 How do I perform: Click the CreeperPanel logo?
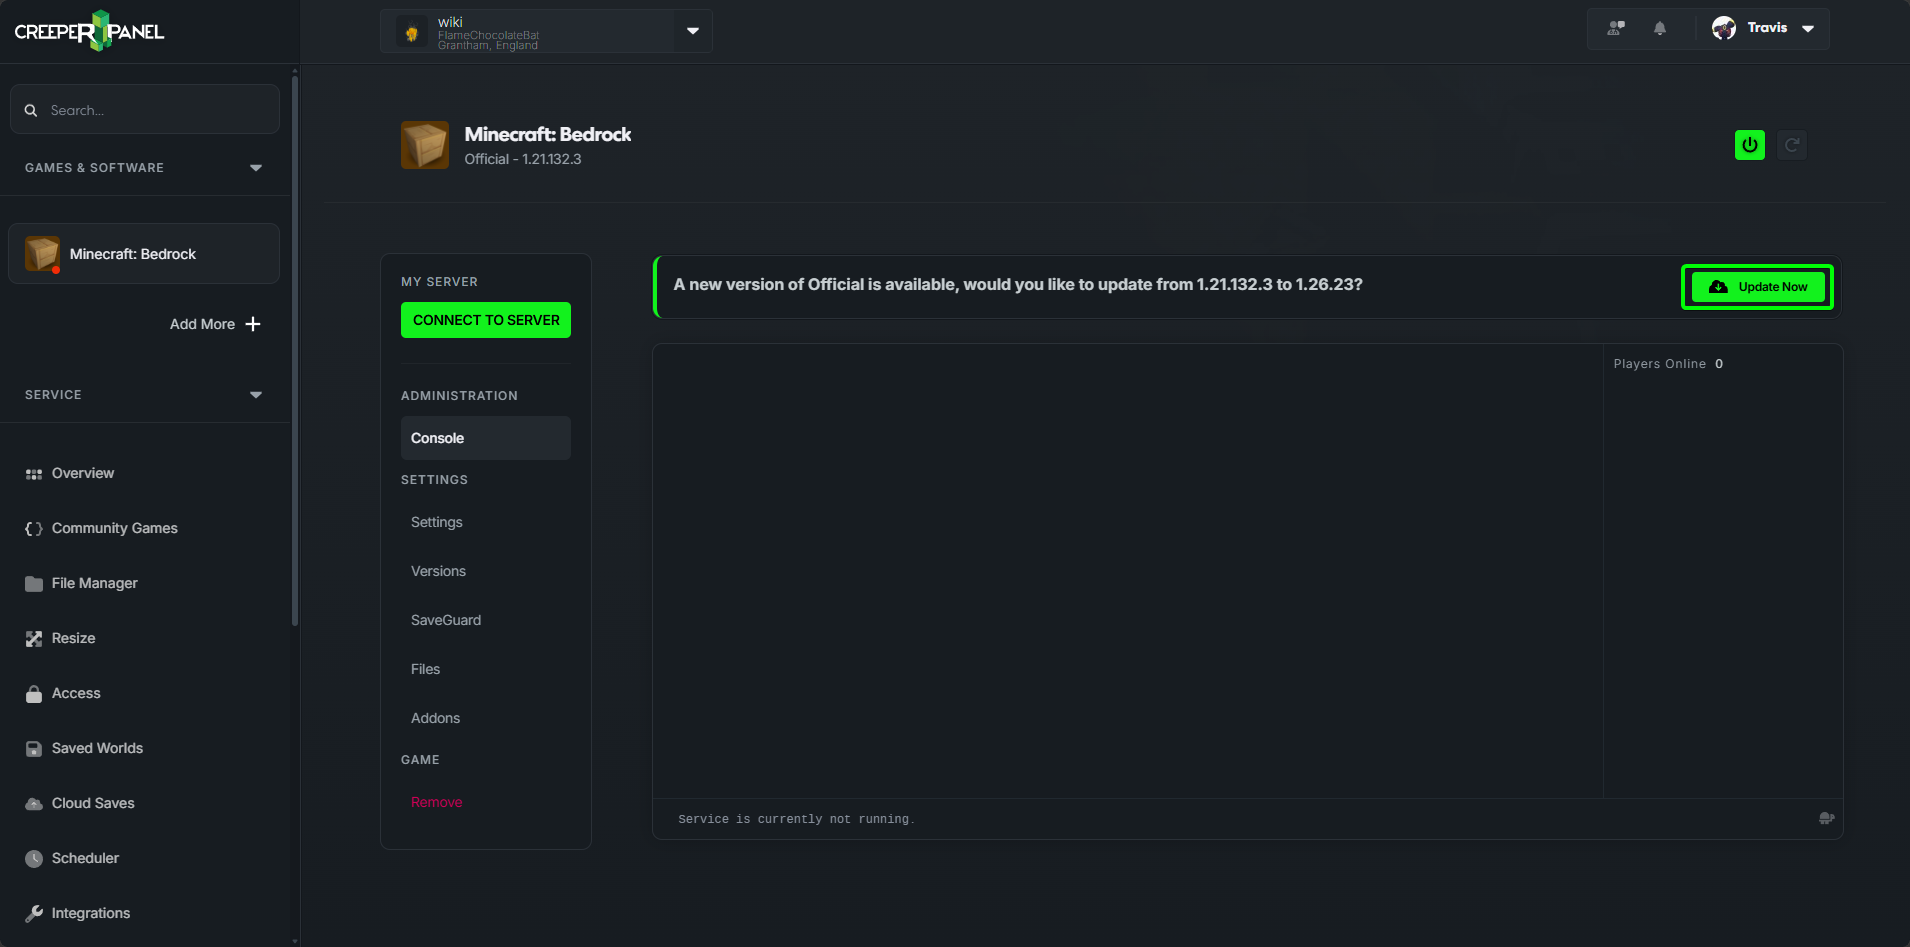pos(89,31)
